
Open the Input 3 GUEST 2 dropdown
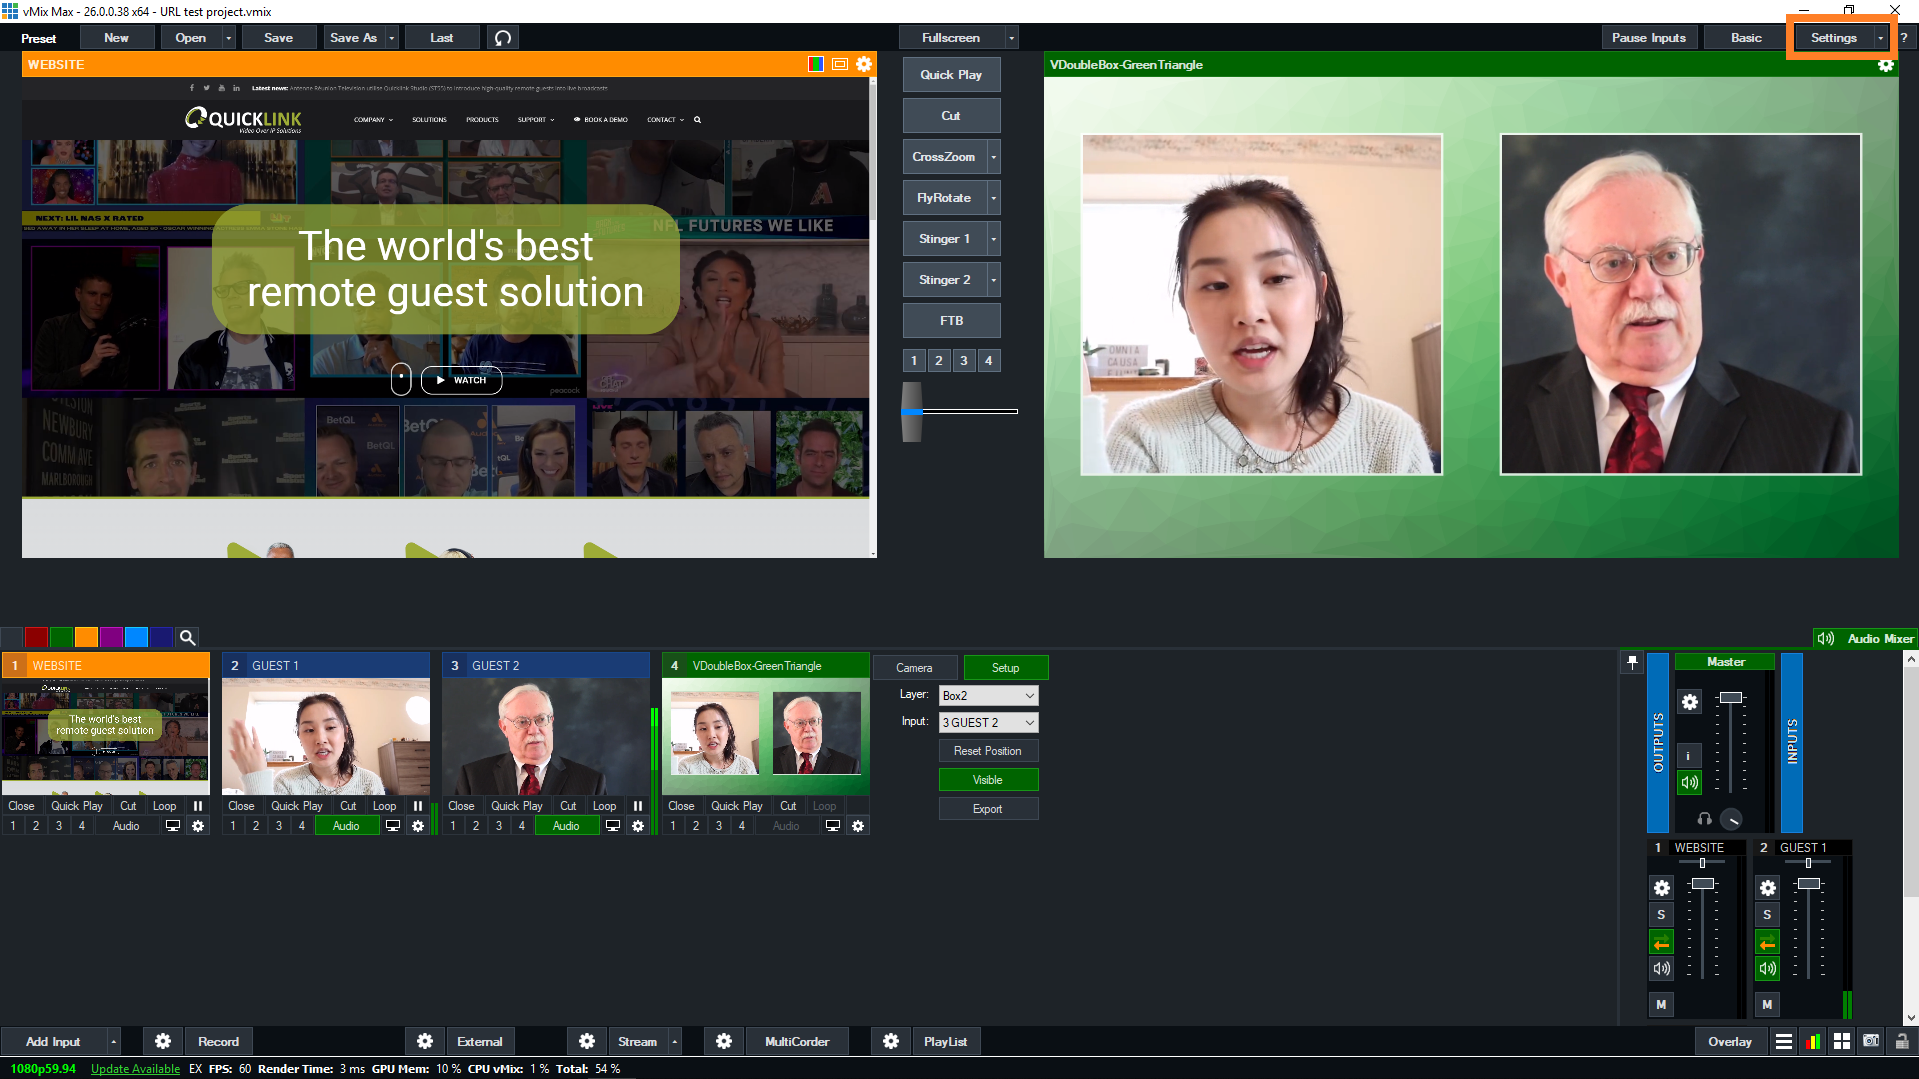(988, 723)
